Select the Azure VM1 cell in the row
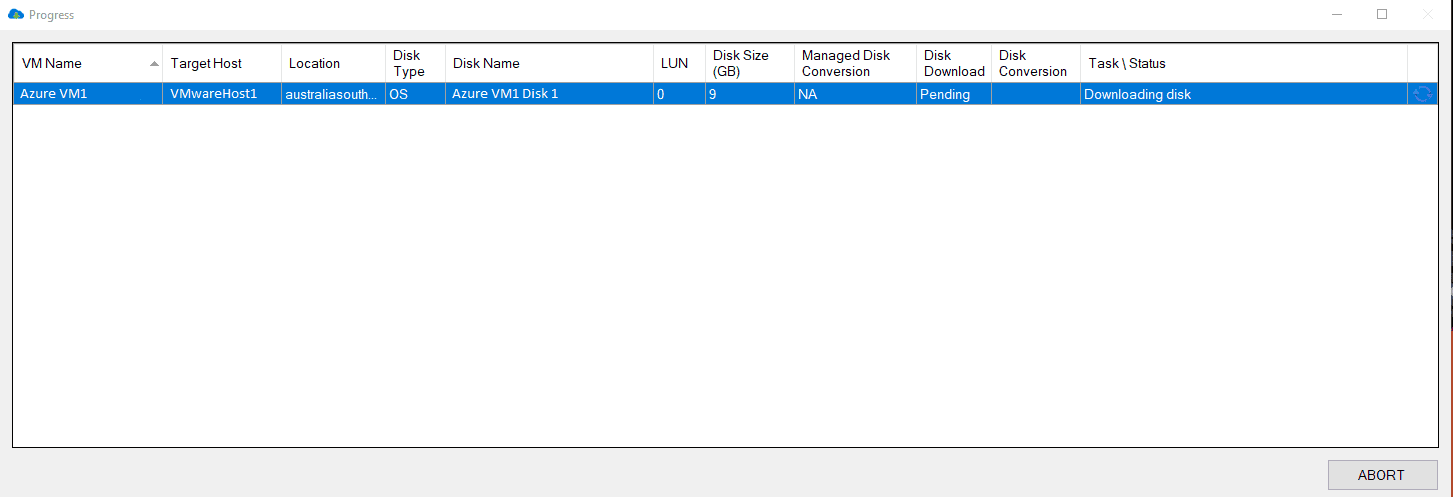This screenshot has height=497, width=1453. [54, 94]
